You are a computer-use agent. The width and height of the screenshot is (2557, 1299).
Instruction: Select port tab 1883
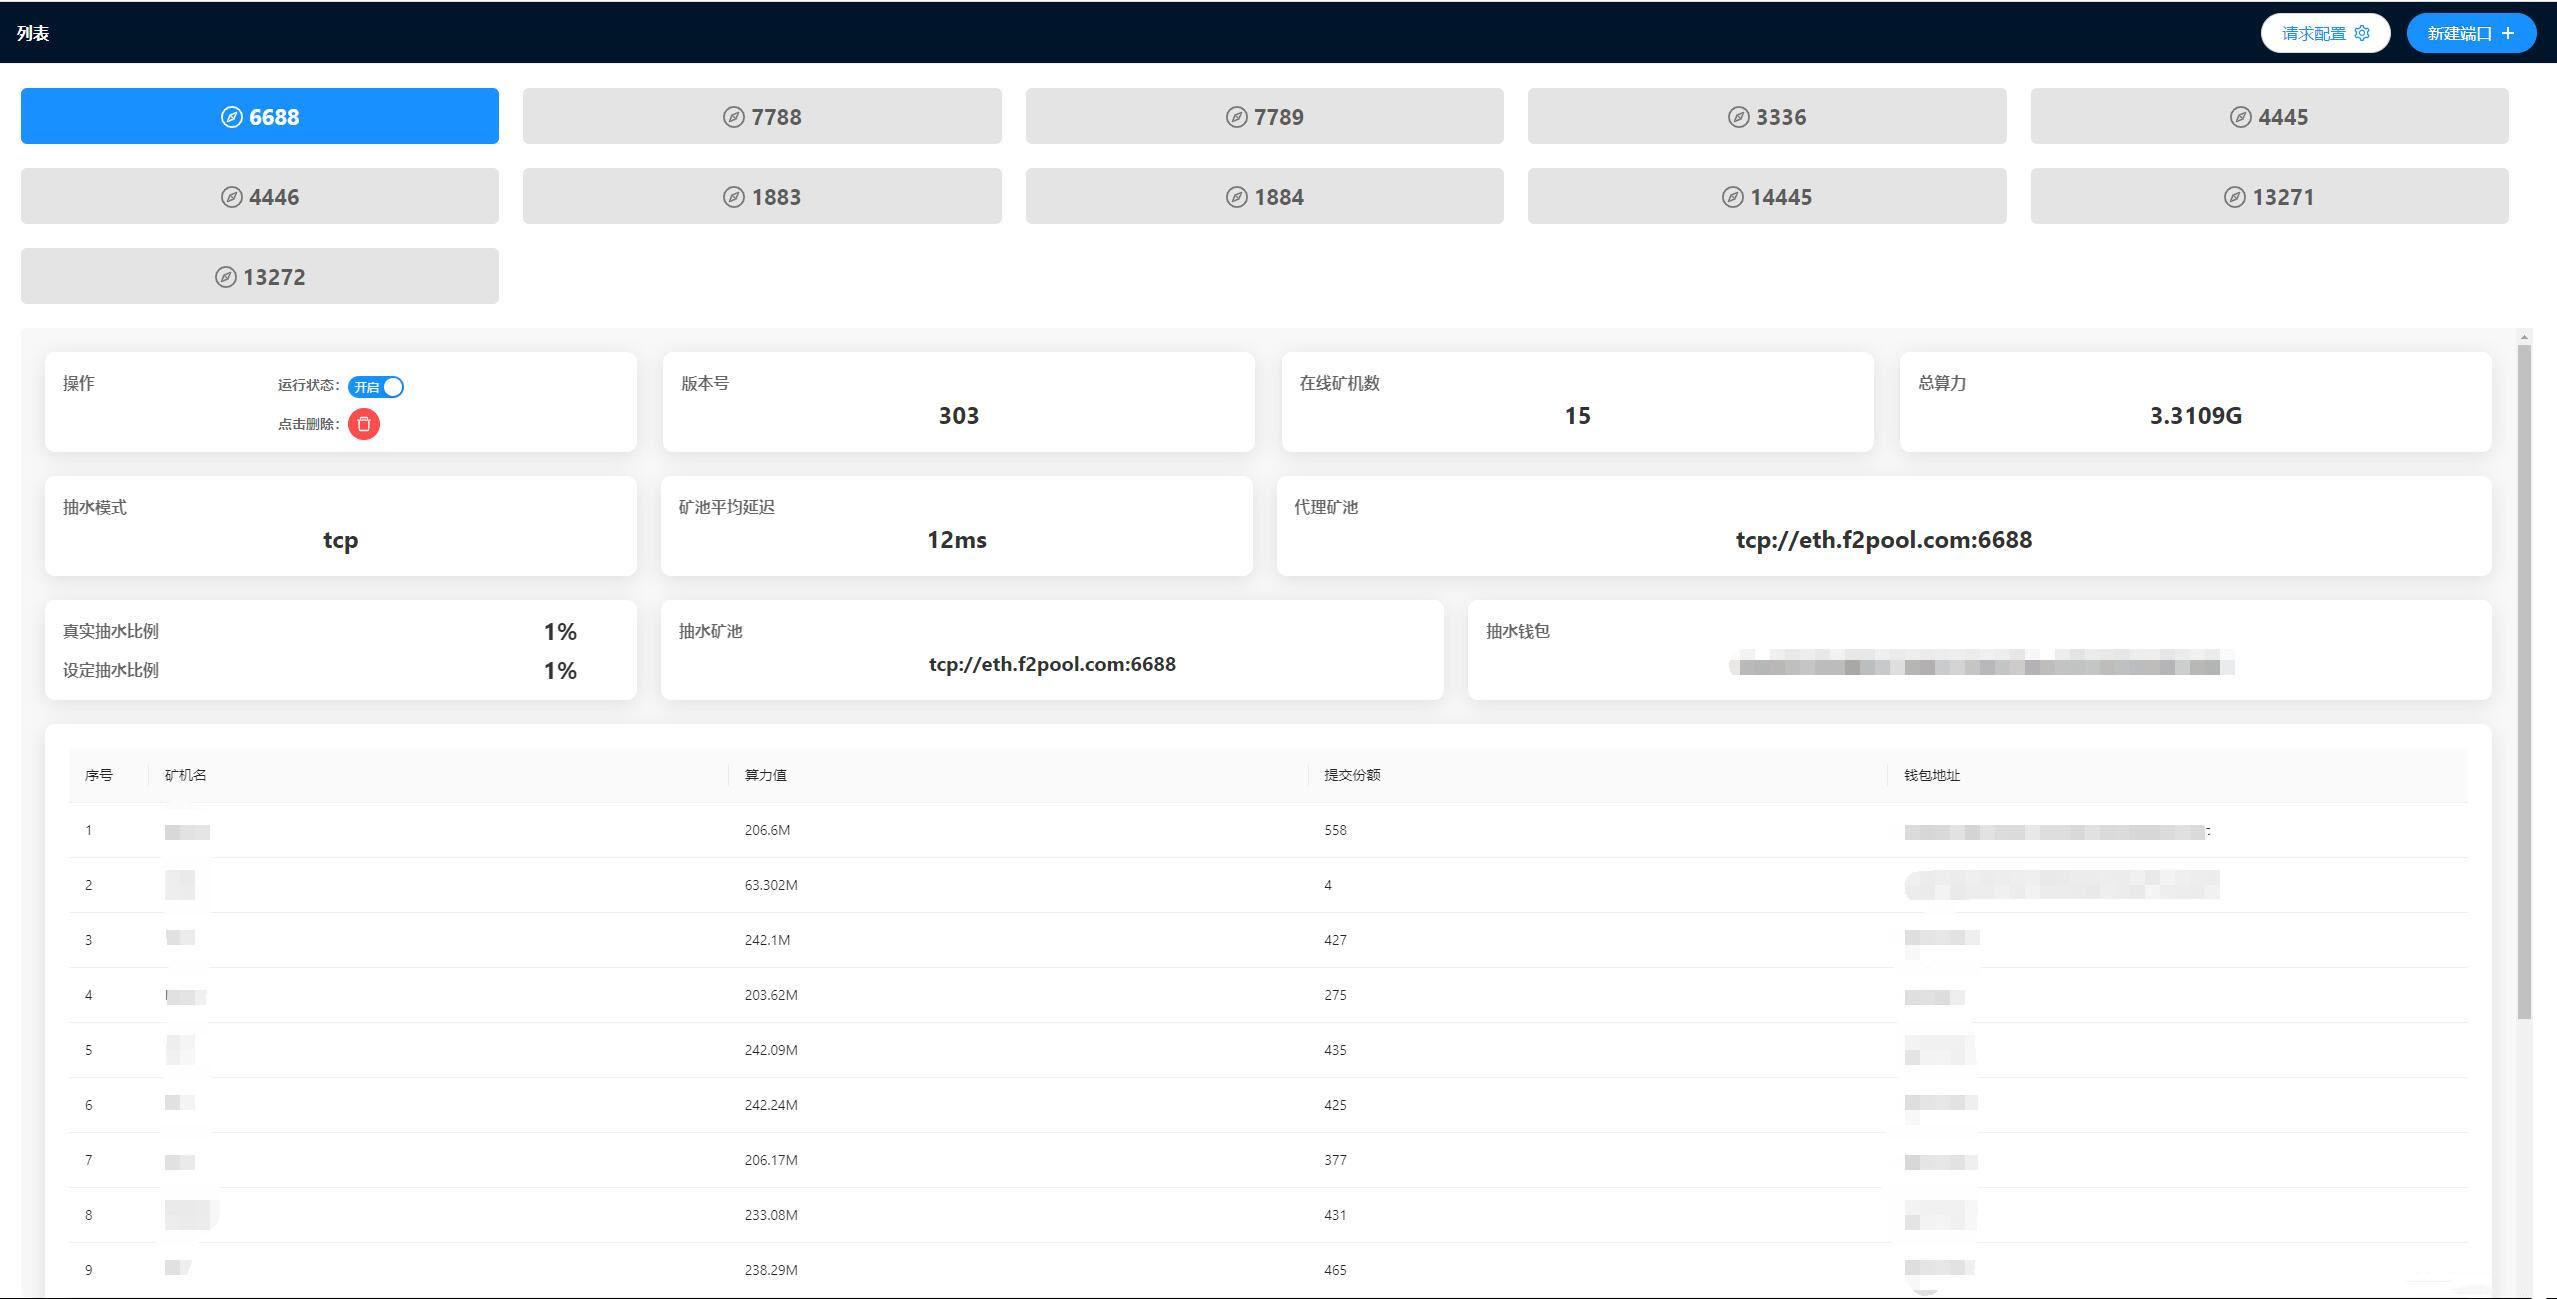click(x=761, y=196)
